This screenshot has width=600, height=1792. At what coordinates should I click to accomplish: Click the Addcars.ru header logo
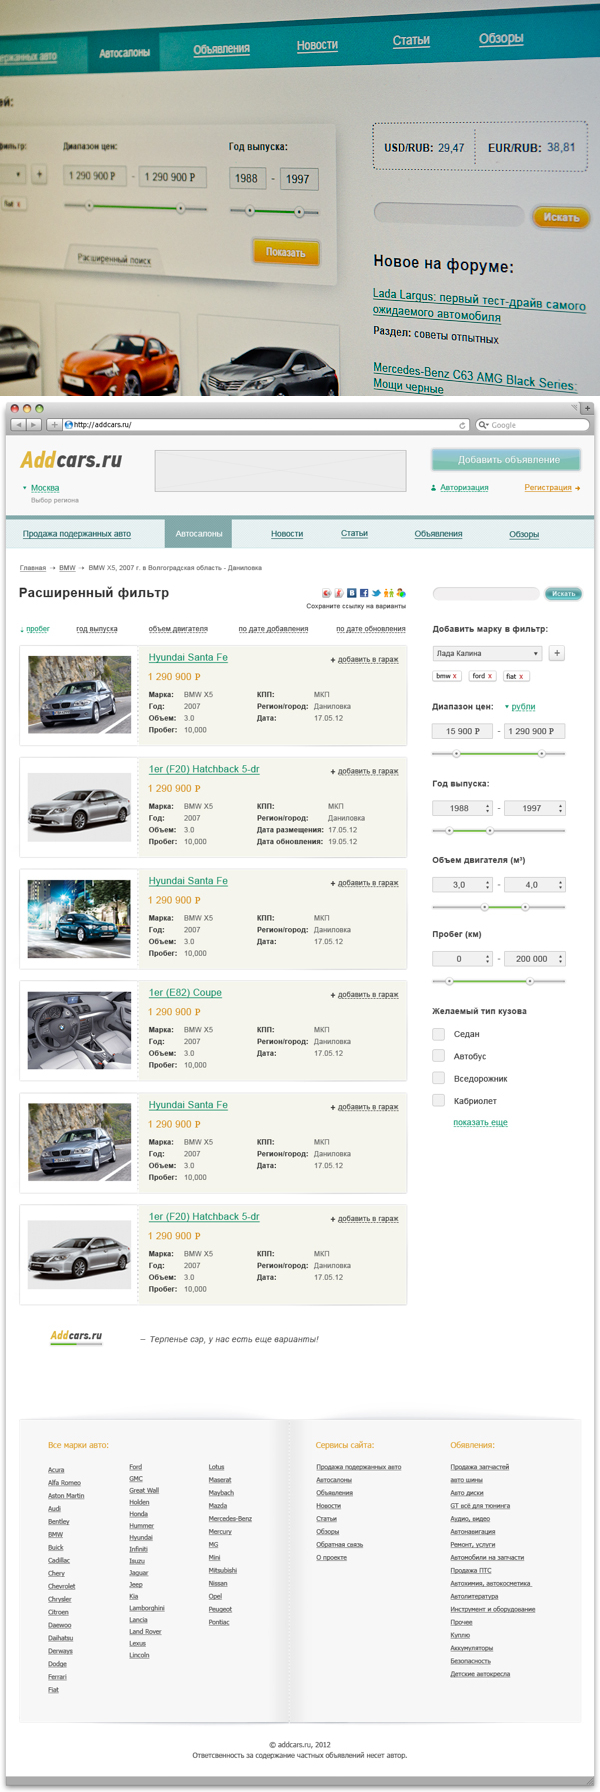71,460
